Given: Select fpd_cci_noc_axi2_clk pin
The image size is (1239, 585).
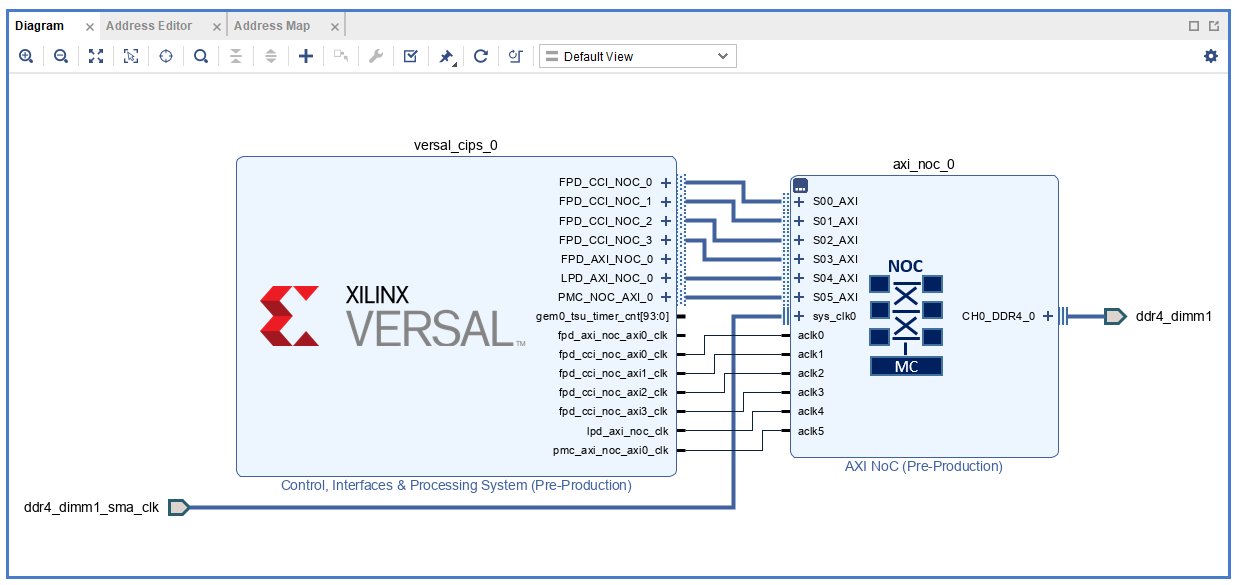Looking at the screenshot, I should point(613,392).
